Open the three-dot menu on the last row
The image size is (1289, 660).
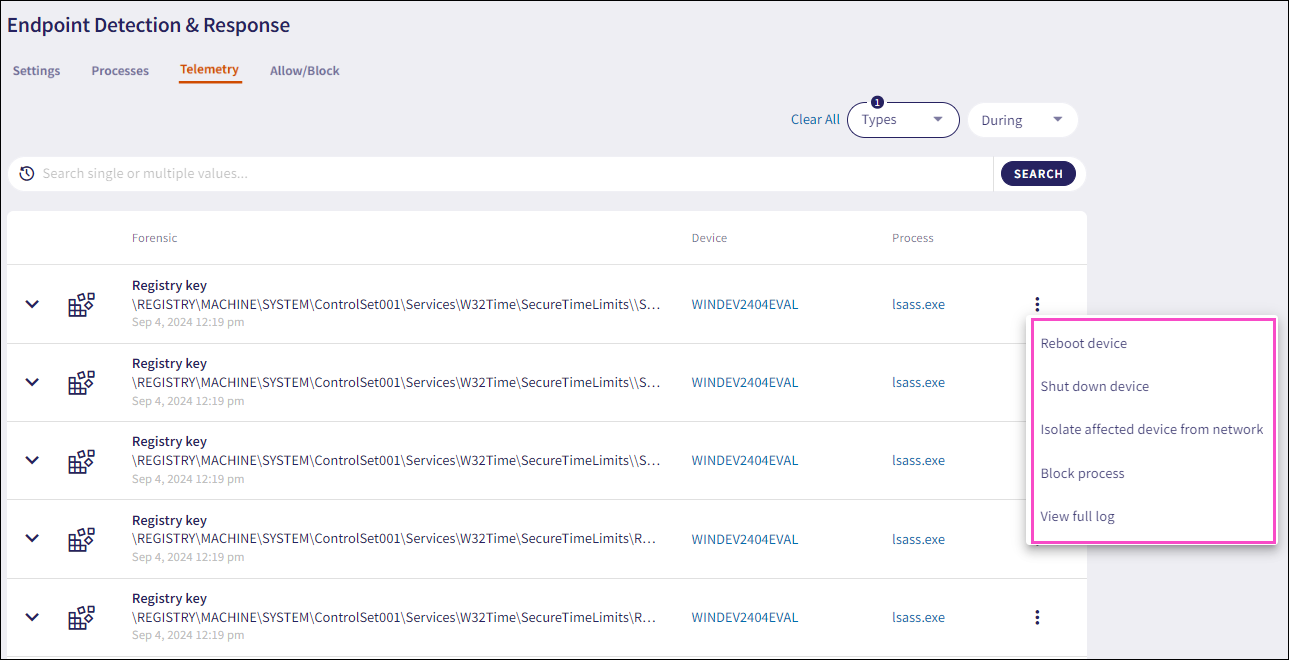(x=1037, y=617)
